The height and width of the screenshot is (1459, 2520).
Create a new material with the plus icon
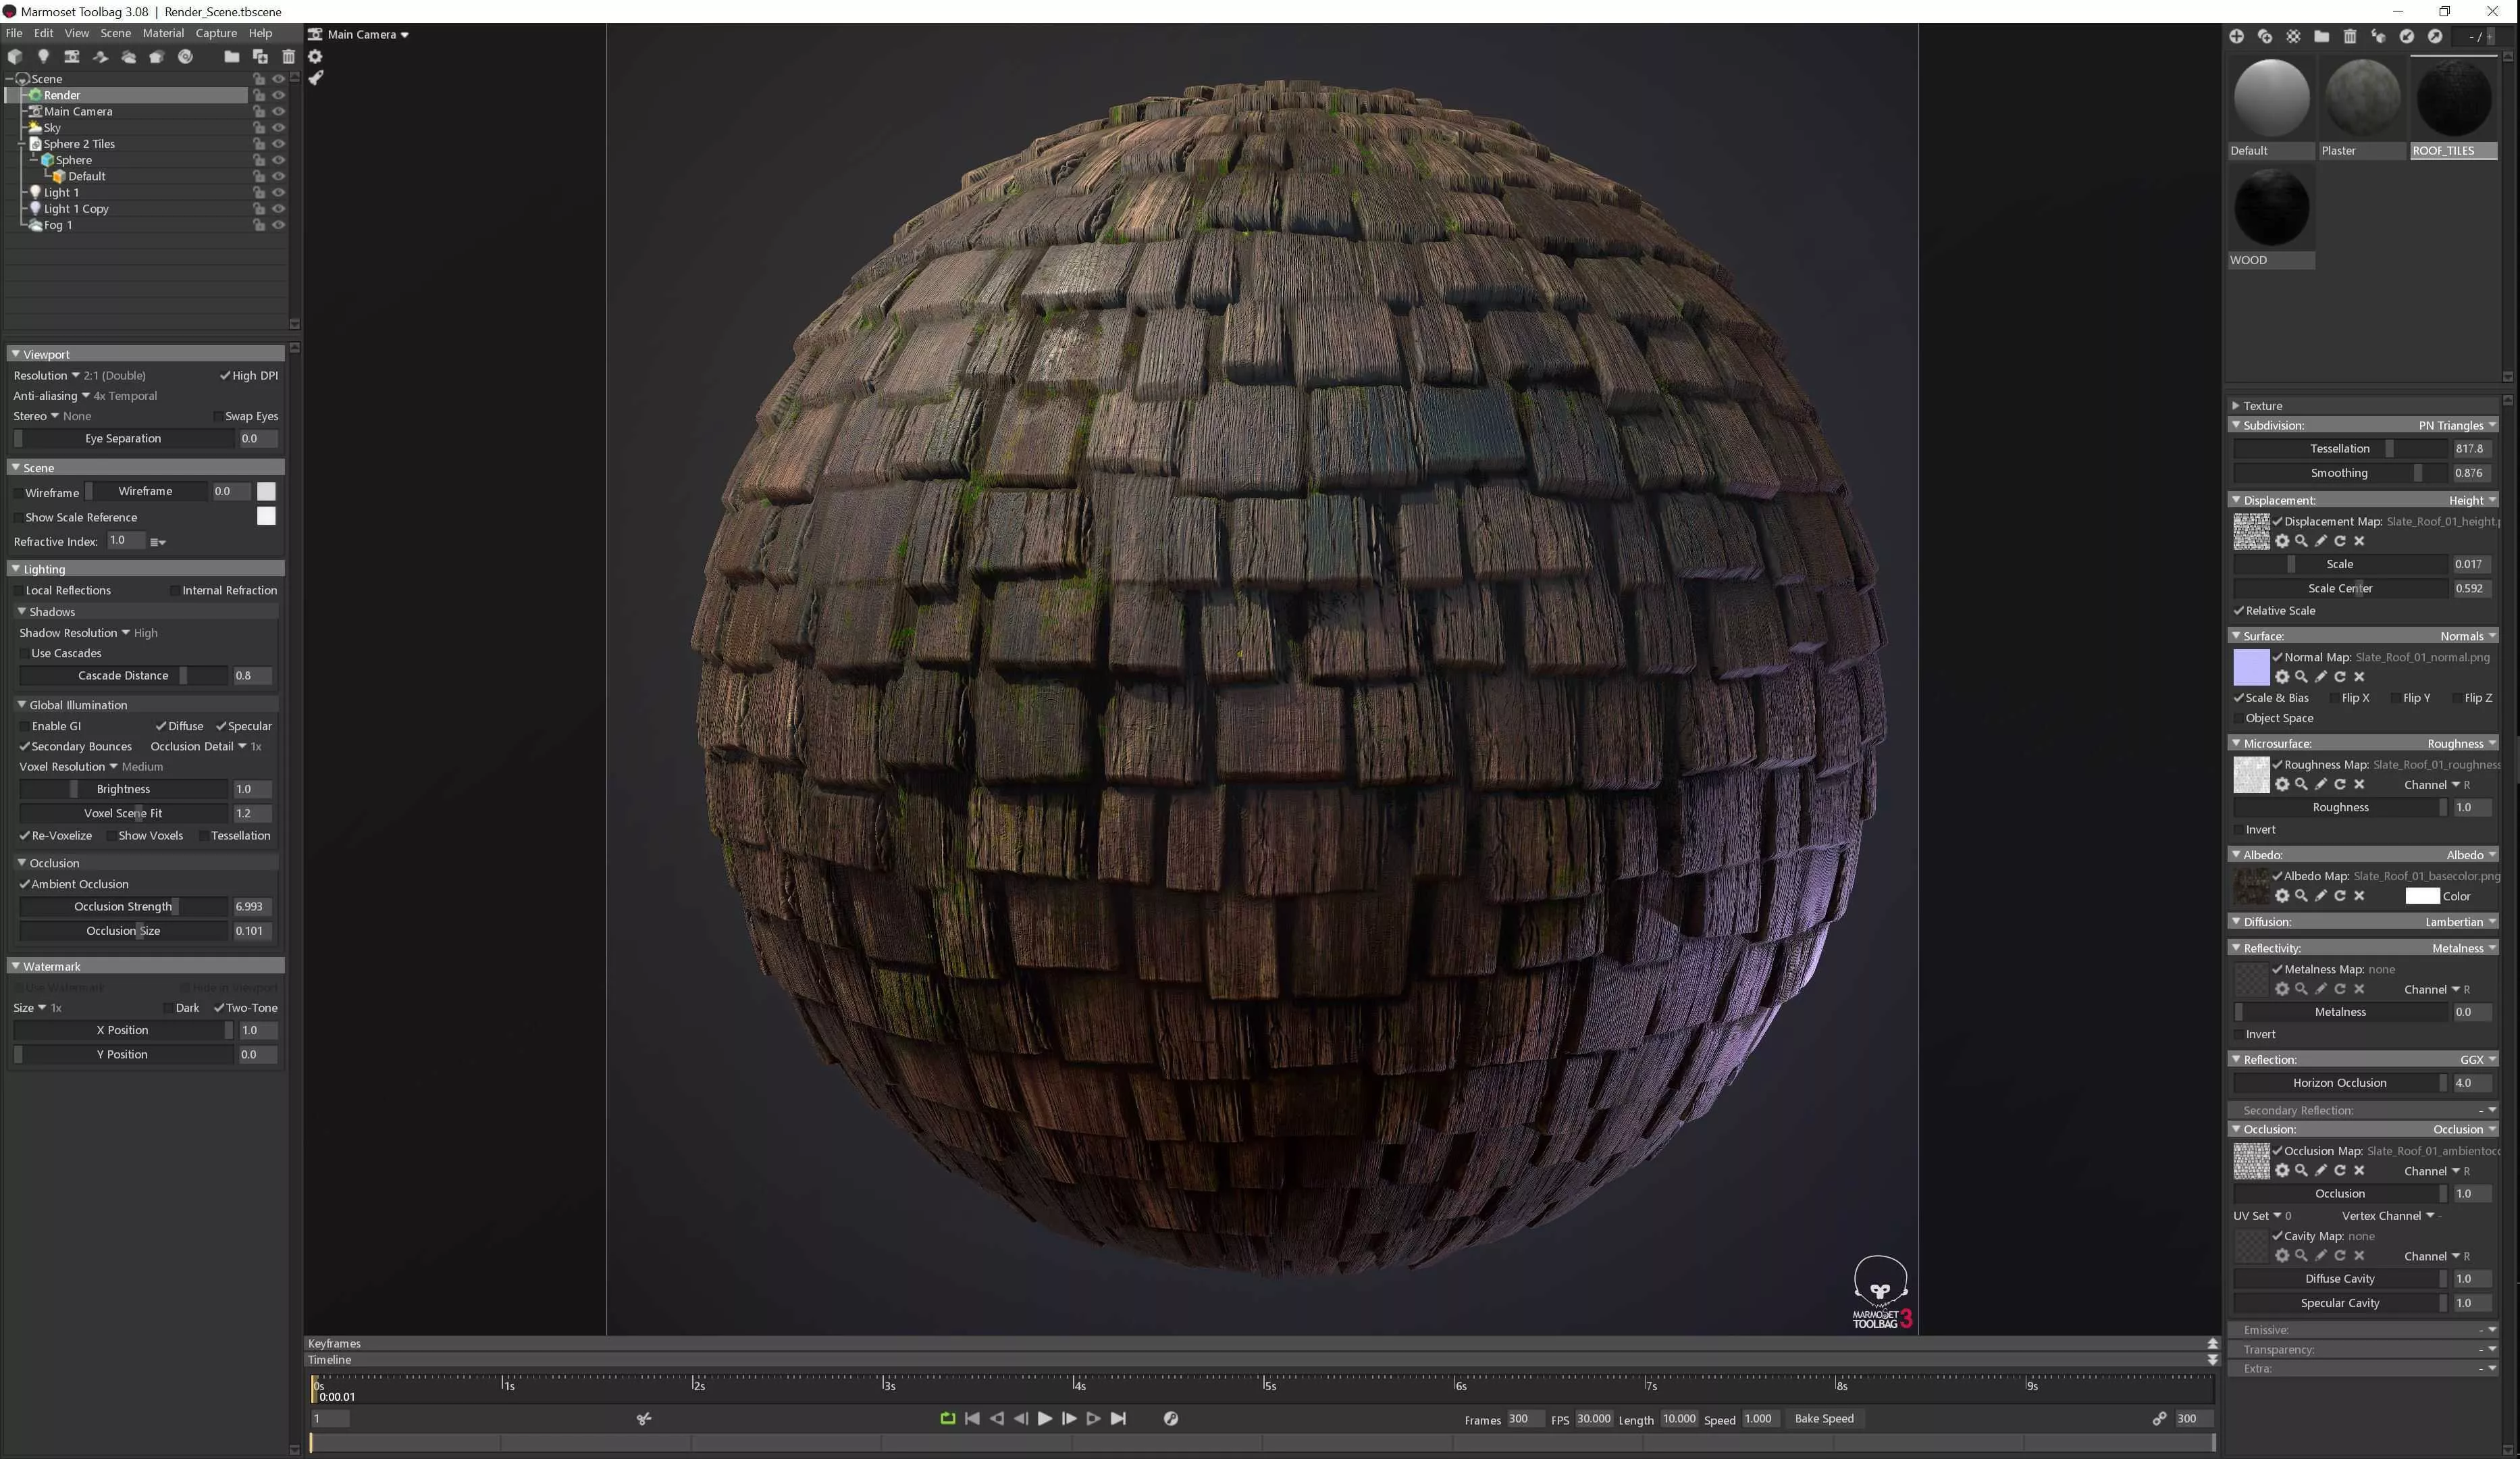2236,36
